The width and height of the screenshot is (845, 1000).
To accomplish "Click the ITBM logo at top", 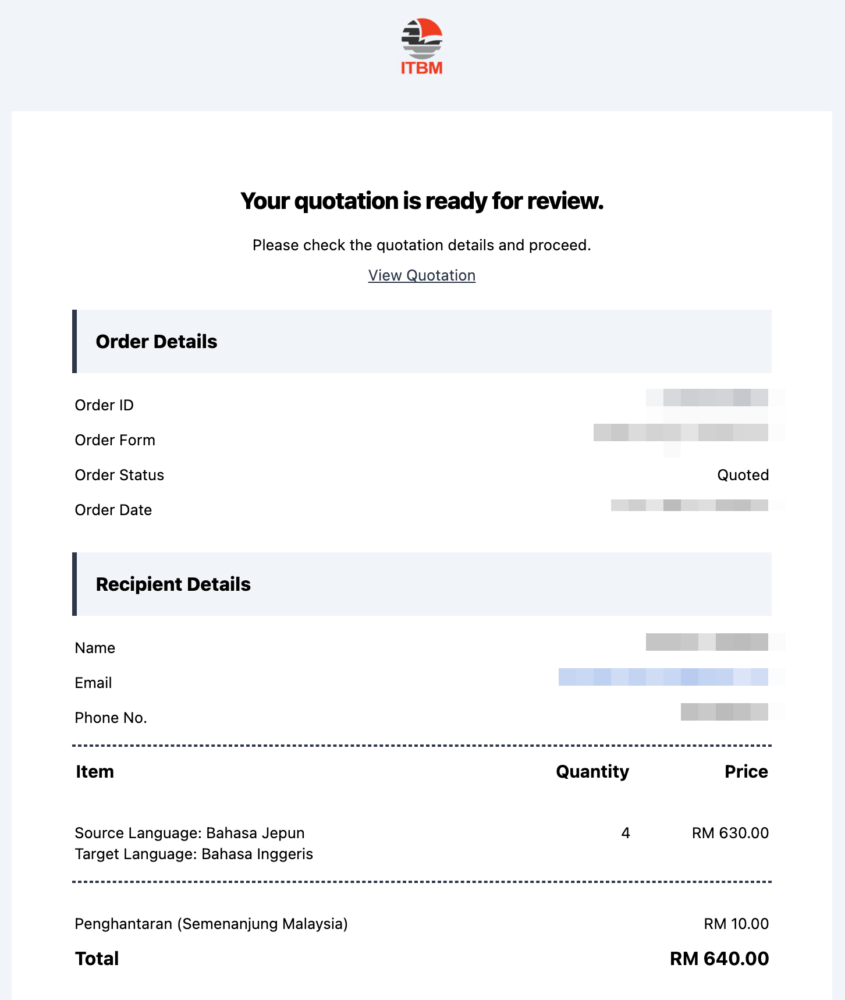I will click(422, 46).
